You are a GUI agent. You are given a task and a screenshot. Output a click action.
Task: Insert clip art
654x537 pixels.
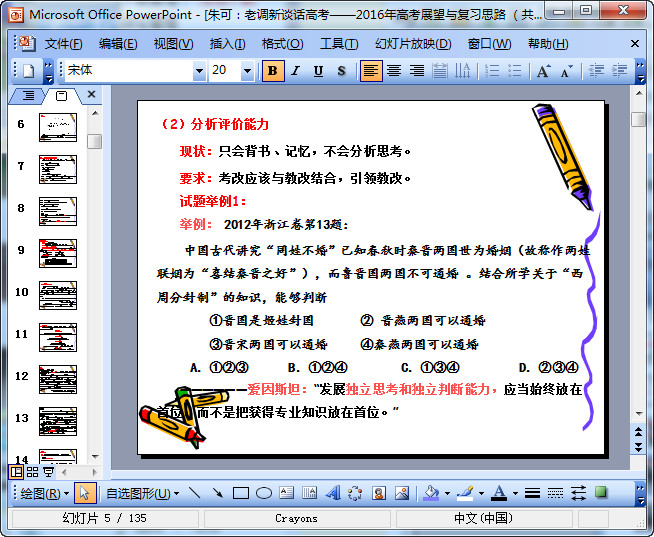coord(379,494)
